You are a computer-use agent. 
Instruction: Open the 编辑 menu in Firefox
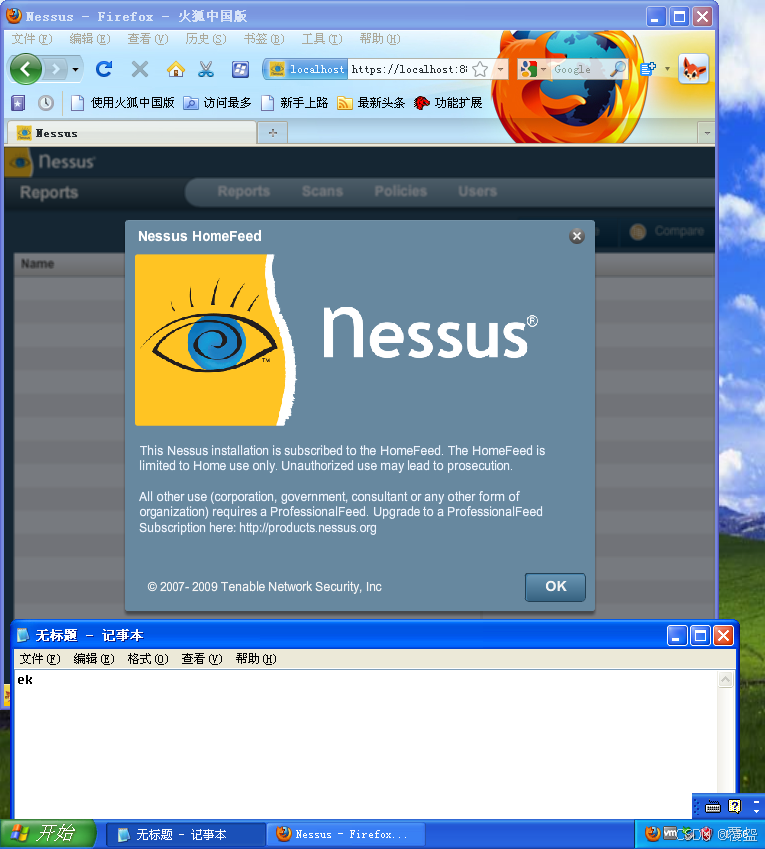[90, 39]
